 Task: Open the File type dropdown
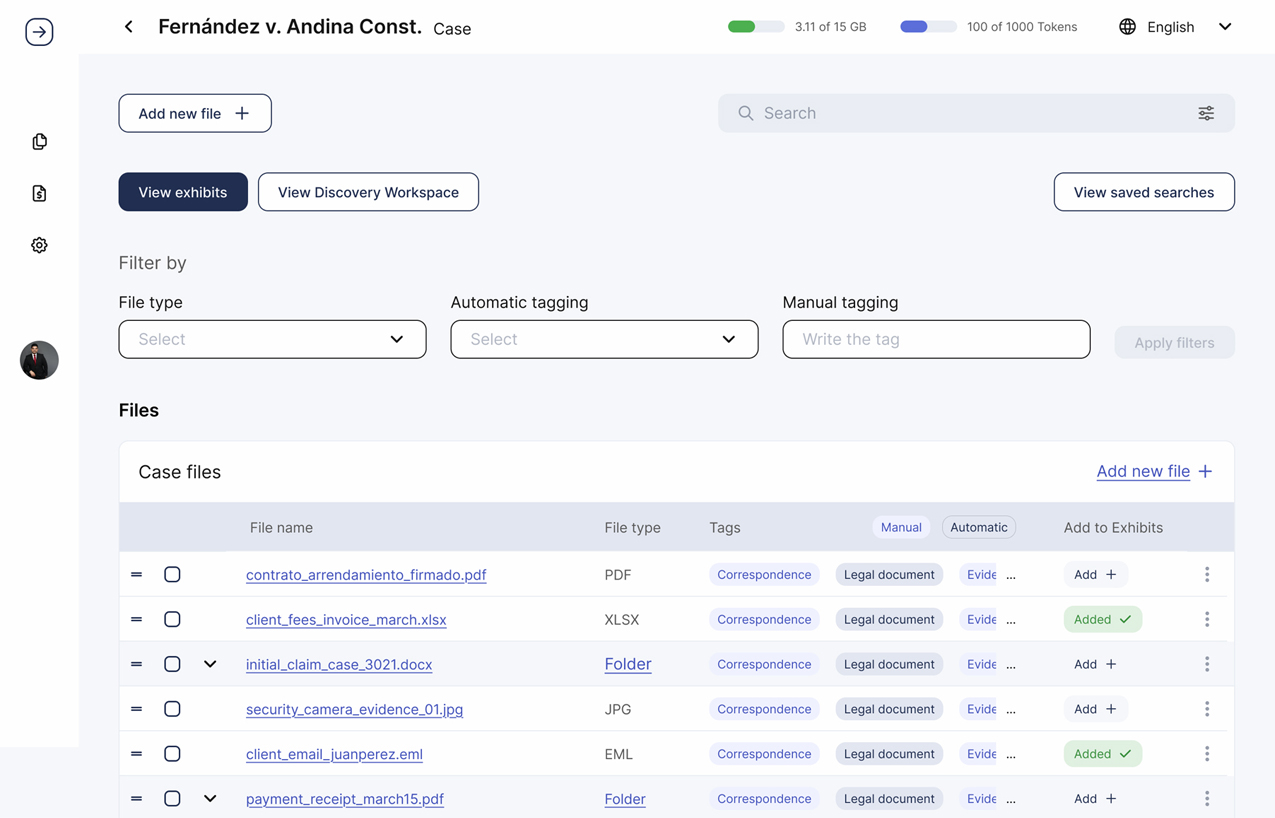click(x=272, y=339)
